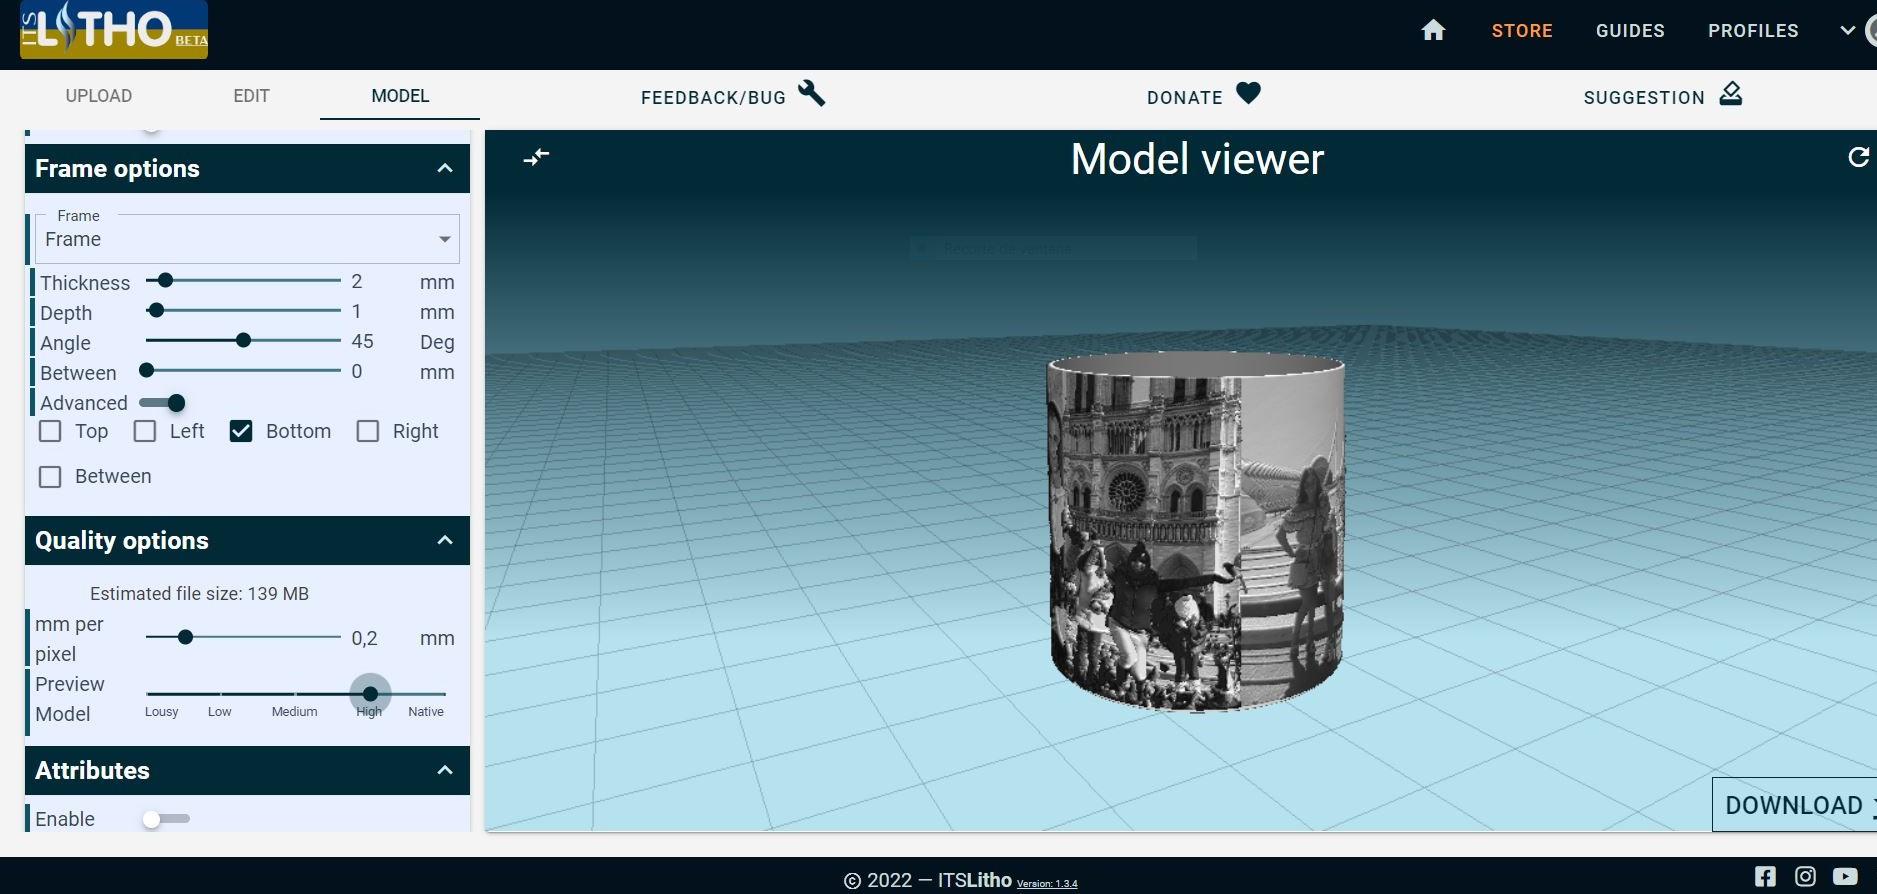Click the ITSLitho beta logo

pos(114,29)
